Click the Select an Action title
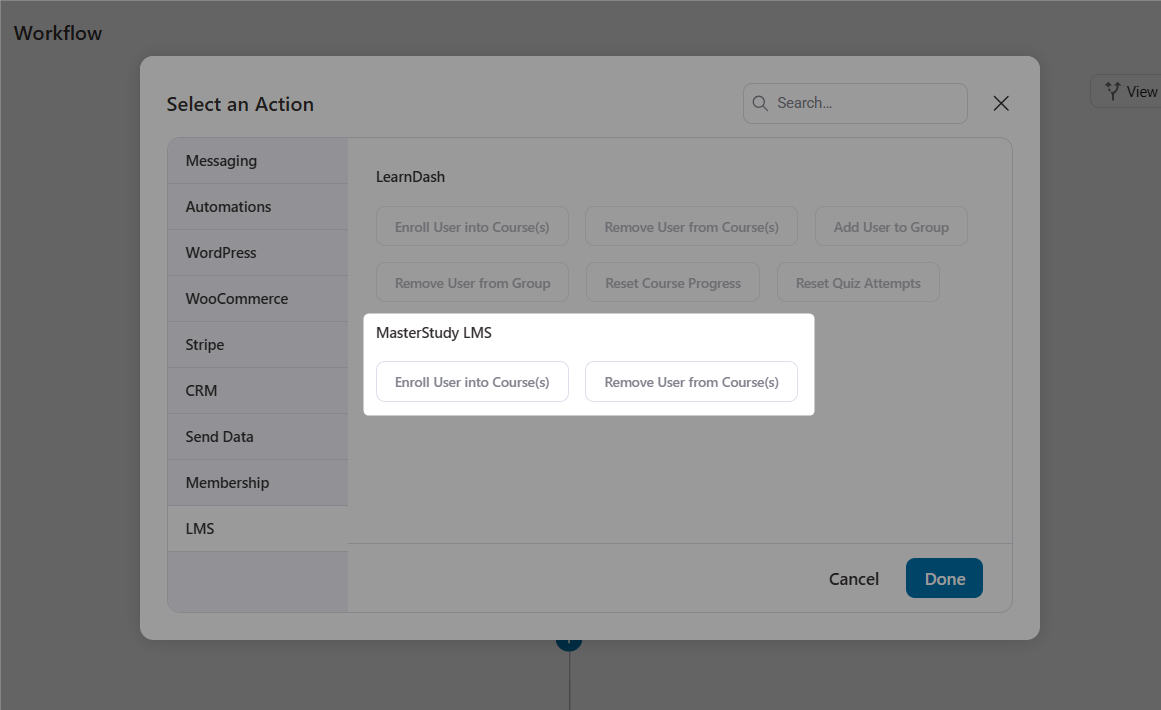1161x710 pixels. click(240, 104)
